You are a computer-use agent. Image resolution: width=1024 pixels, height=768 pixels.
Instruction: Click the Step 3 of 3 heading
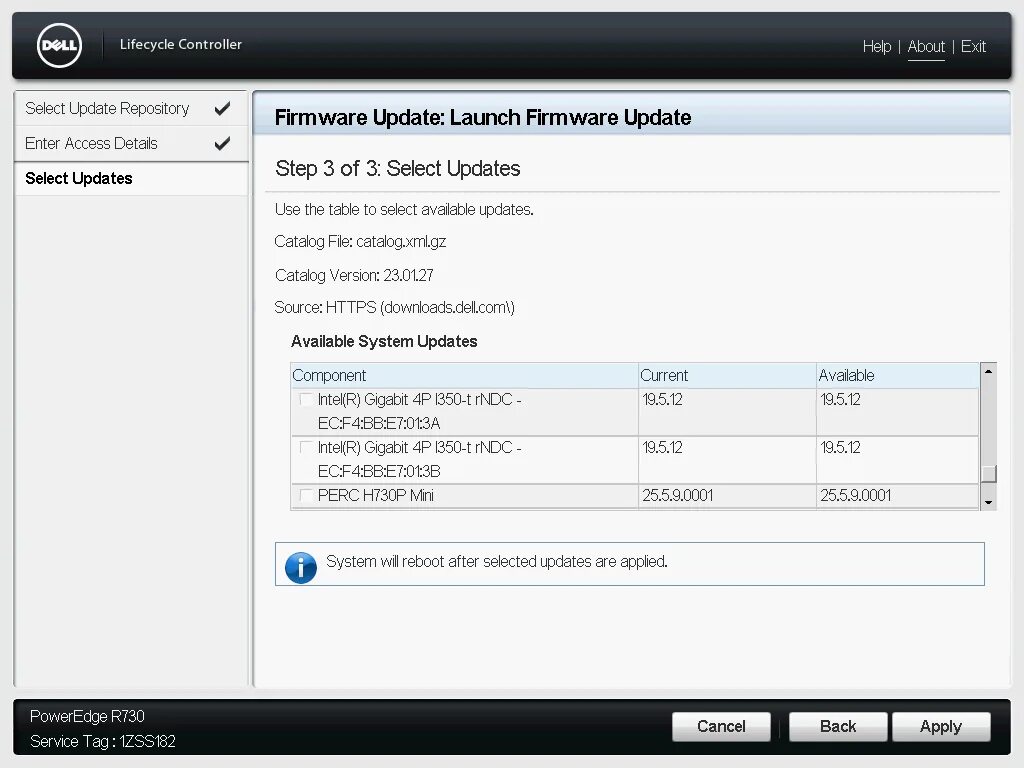[397, 168]
